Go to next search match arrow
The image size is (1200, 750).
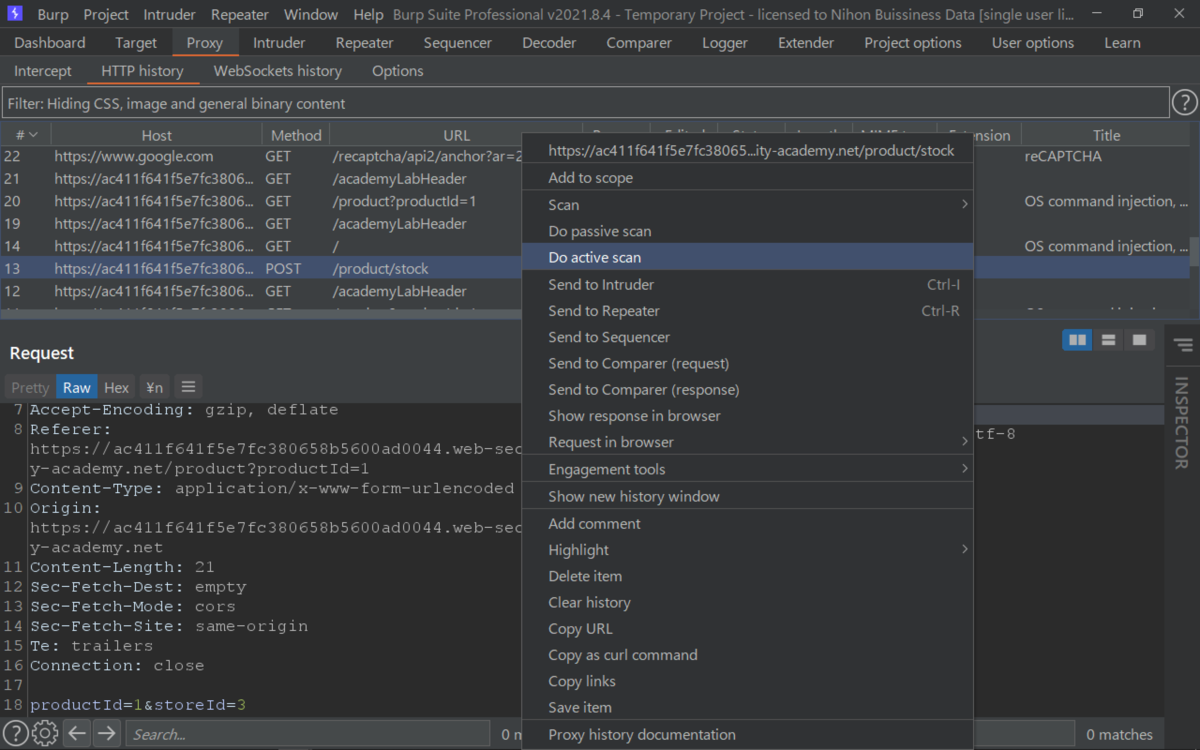(x=106, y=733)
